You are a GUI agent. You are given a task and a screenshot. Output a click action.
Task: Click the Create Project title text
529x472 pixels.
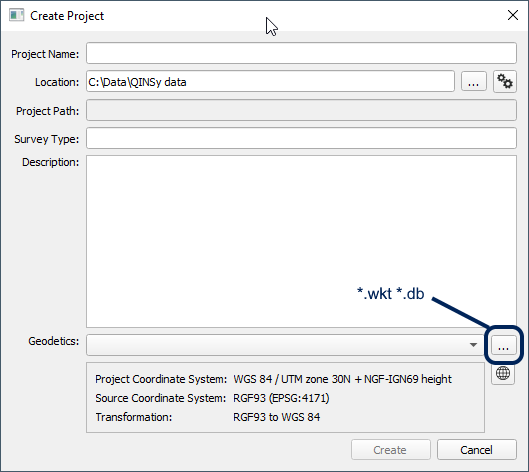(x=67, y=16)
